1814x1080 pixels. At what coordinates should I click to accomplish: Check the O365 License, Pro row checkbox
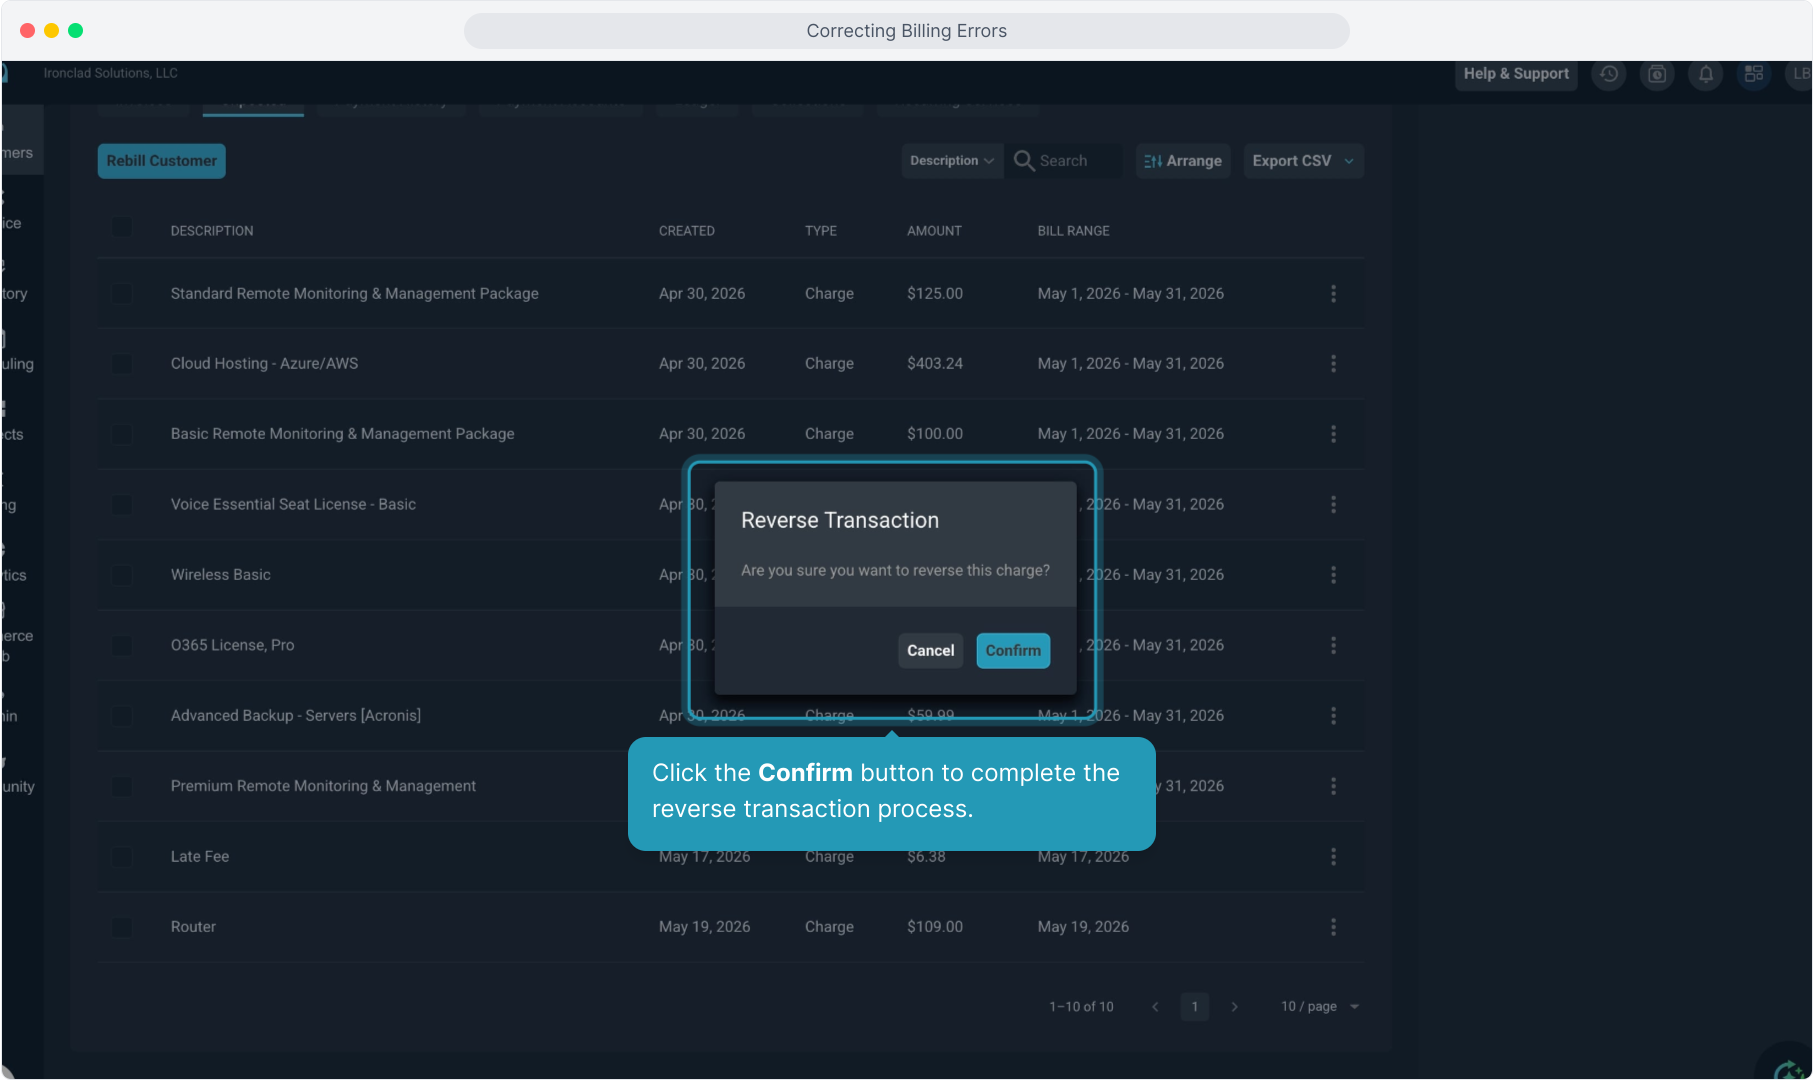point(122,646)
